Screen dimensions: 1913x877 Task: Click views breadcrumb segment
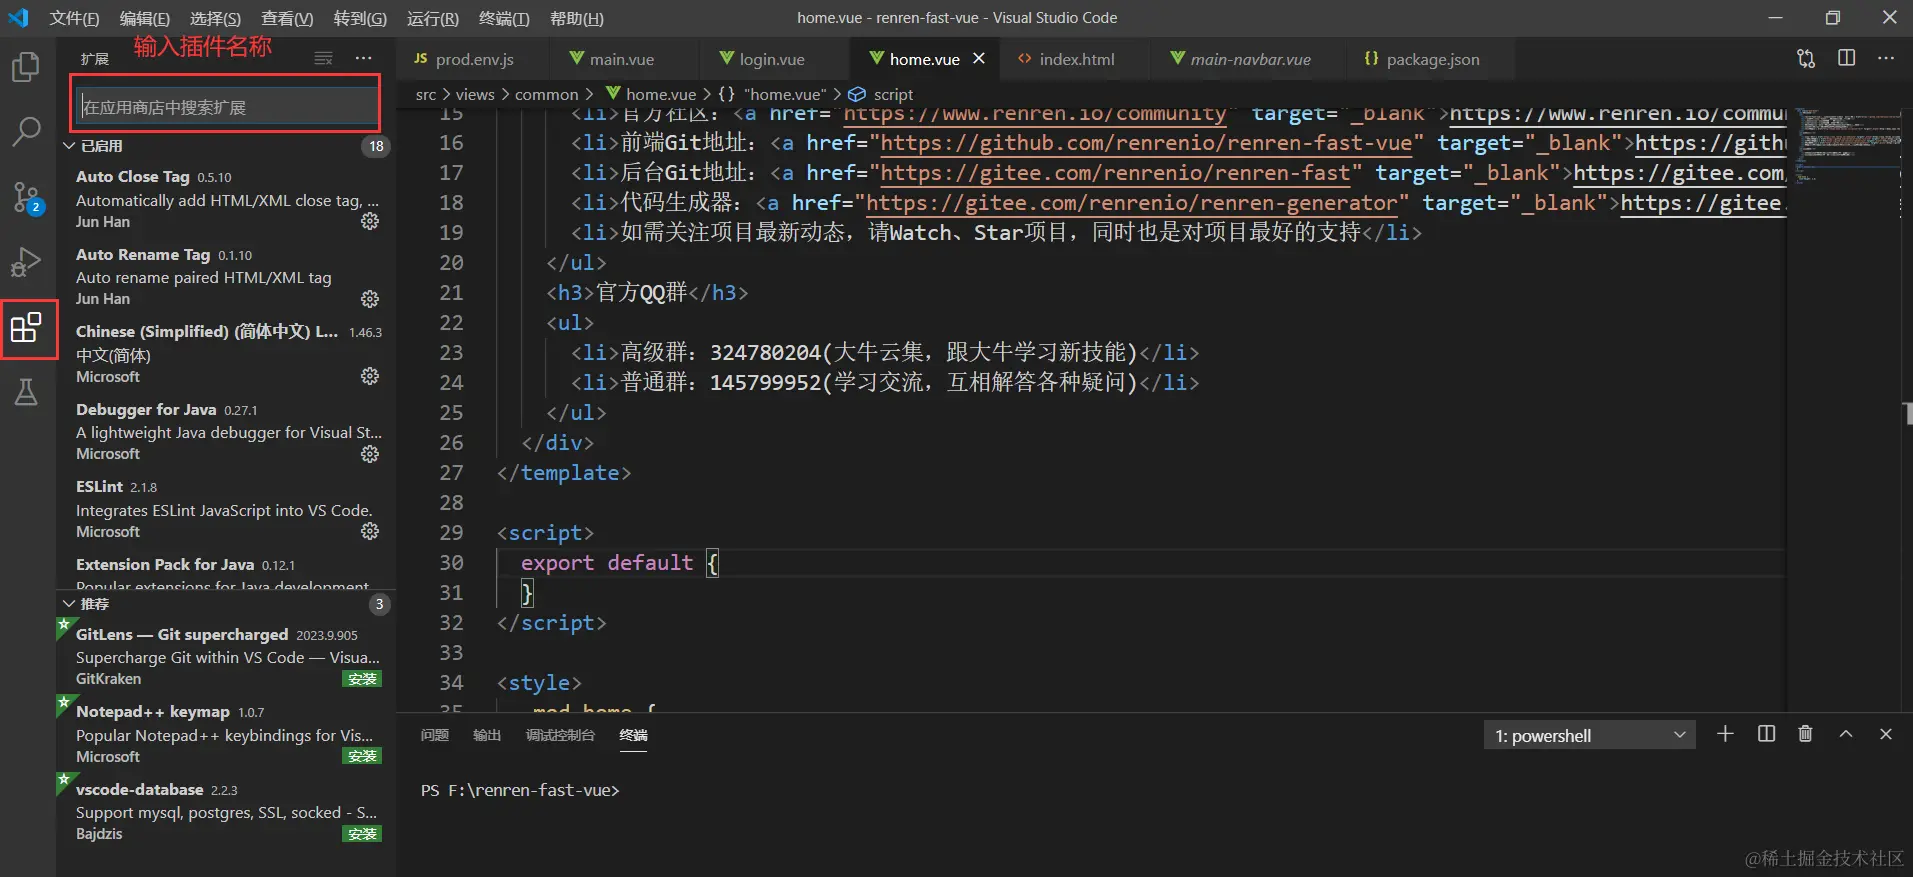coord(475,94)
